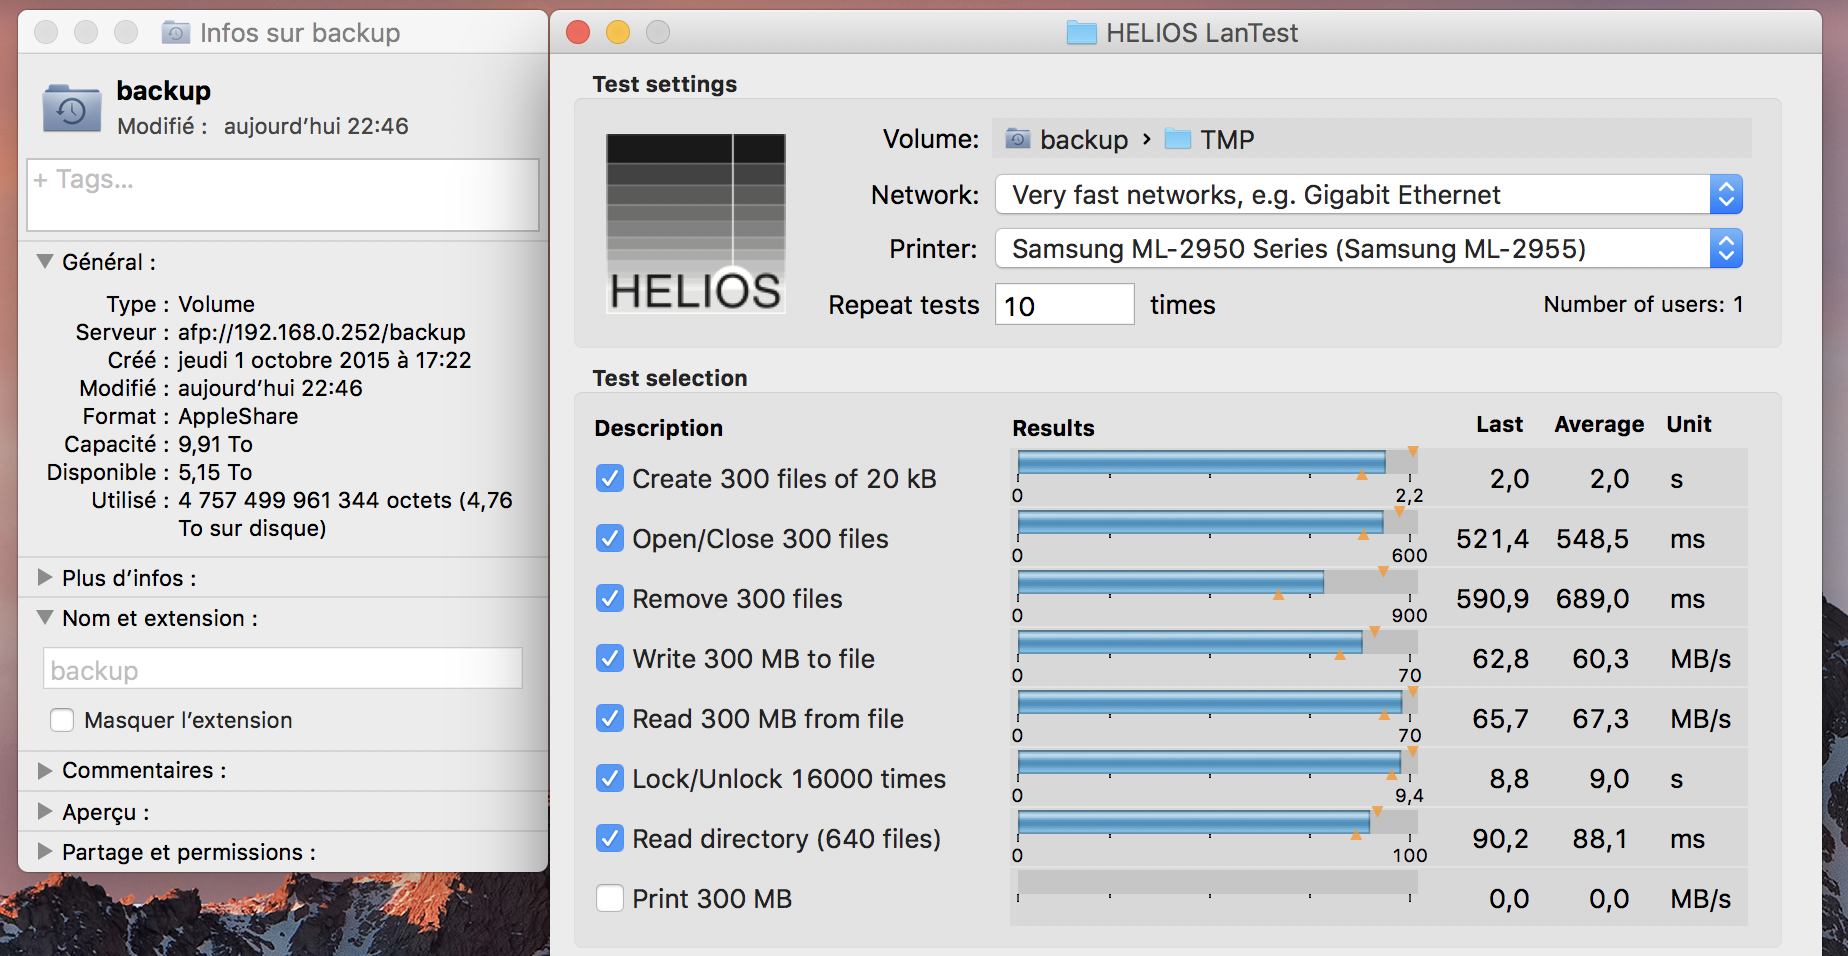Viewport: 1848px width, 956px height.
Task: Uncheck Create 300 files of 20 kB
Action: (610, 478)
